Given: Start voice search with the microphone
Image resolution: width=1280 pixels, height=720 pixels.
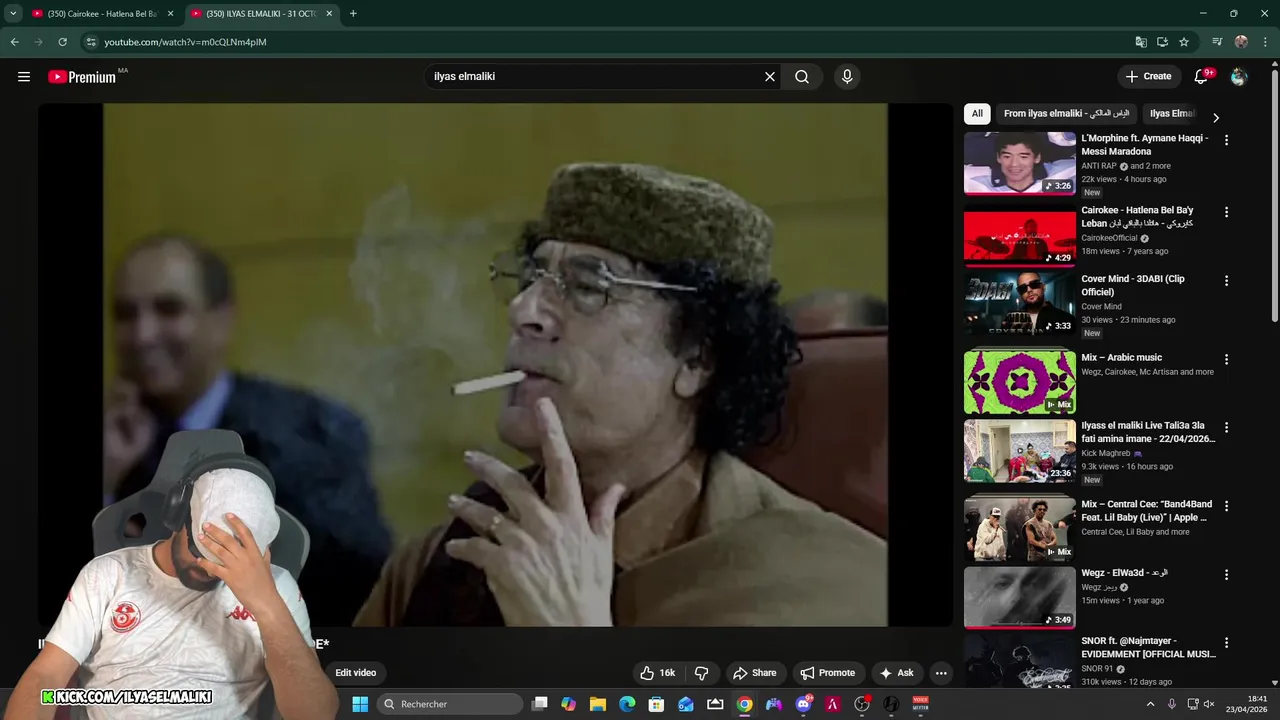Looking at the screenshot, I should point(847,77).
